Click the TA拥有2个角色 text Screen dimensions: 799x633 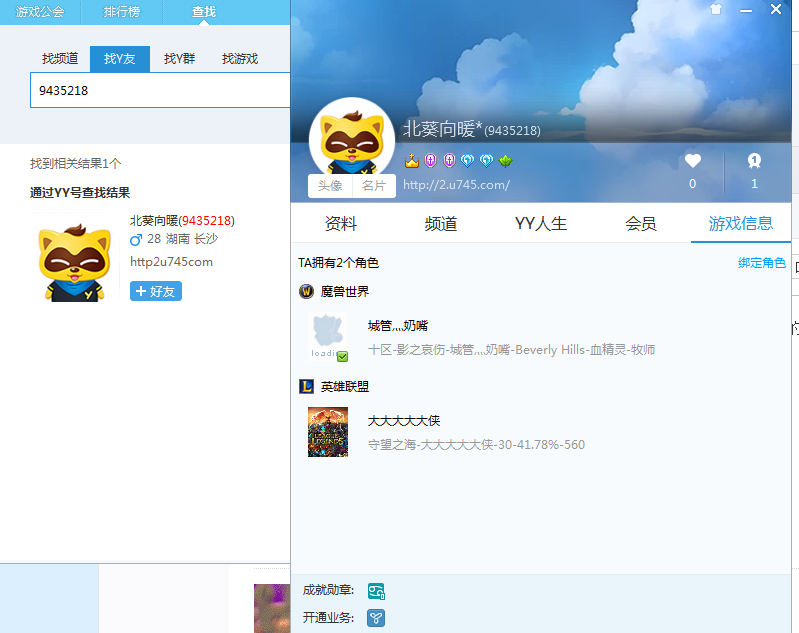(338, 263)
